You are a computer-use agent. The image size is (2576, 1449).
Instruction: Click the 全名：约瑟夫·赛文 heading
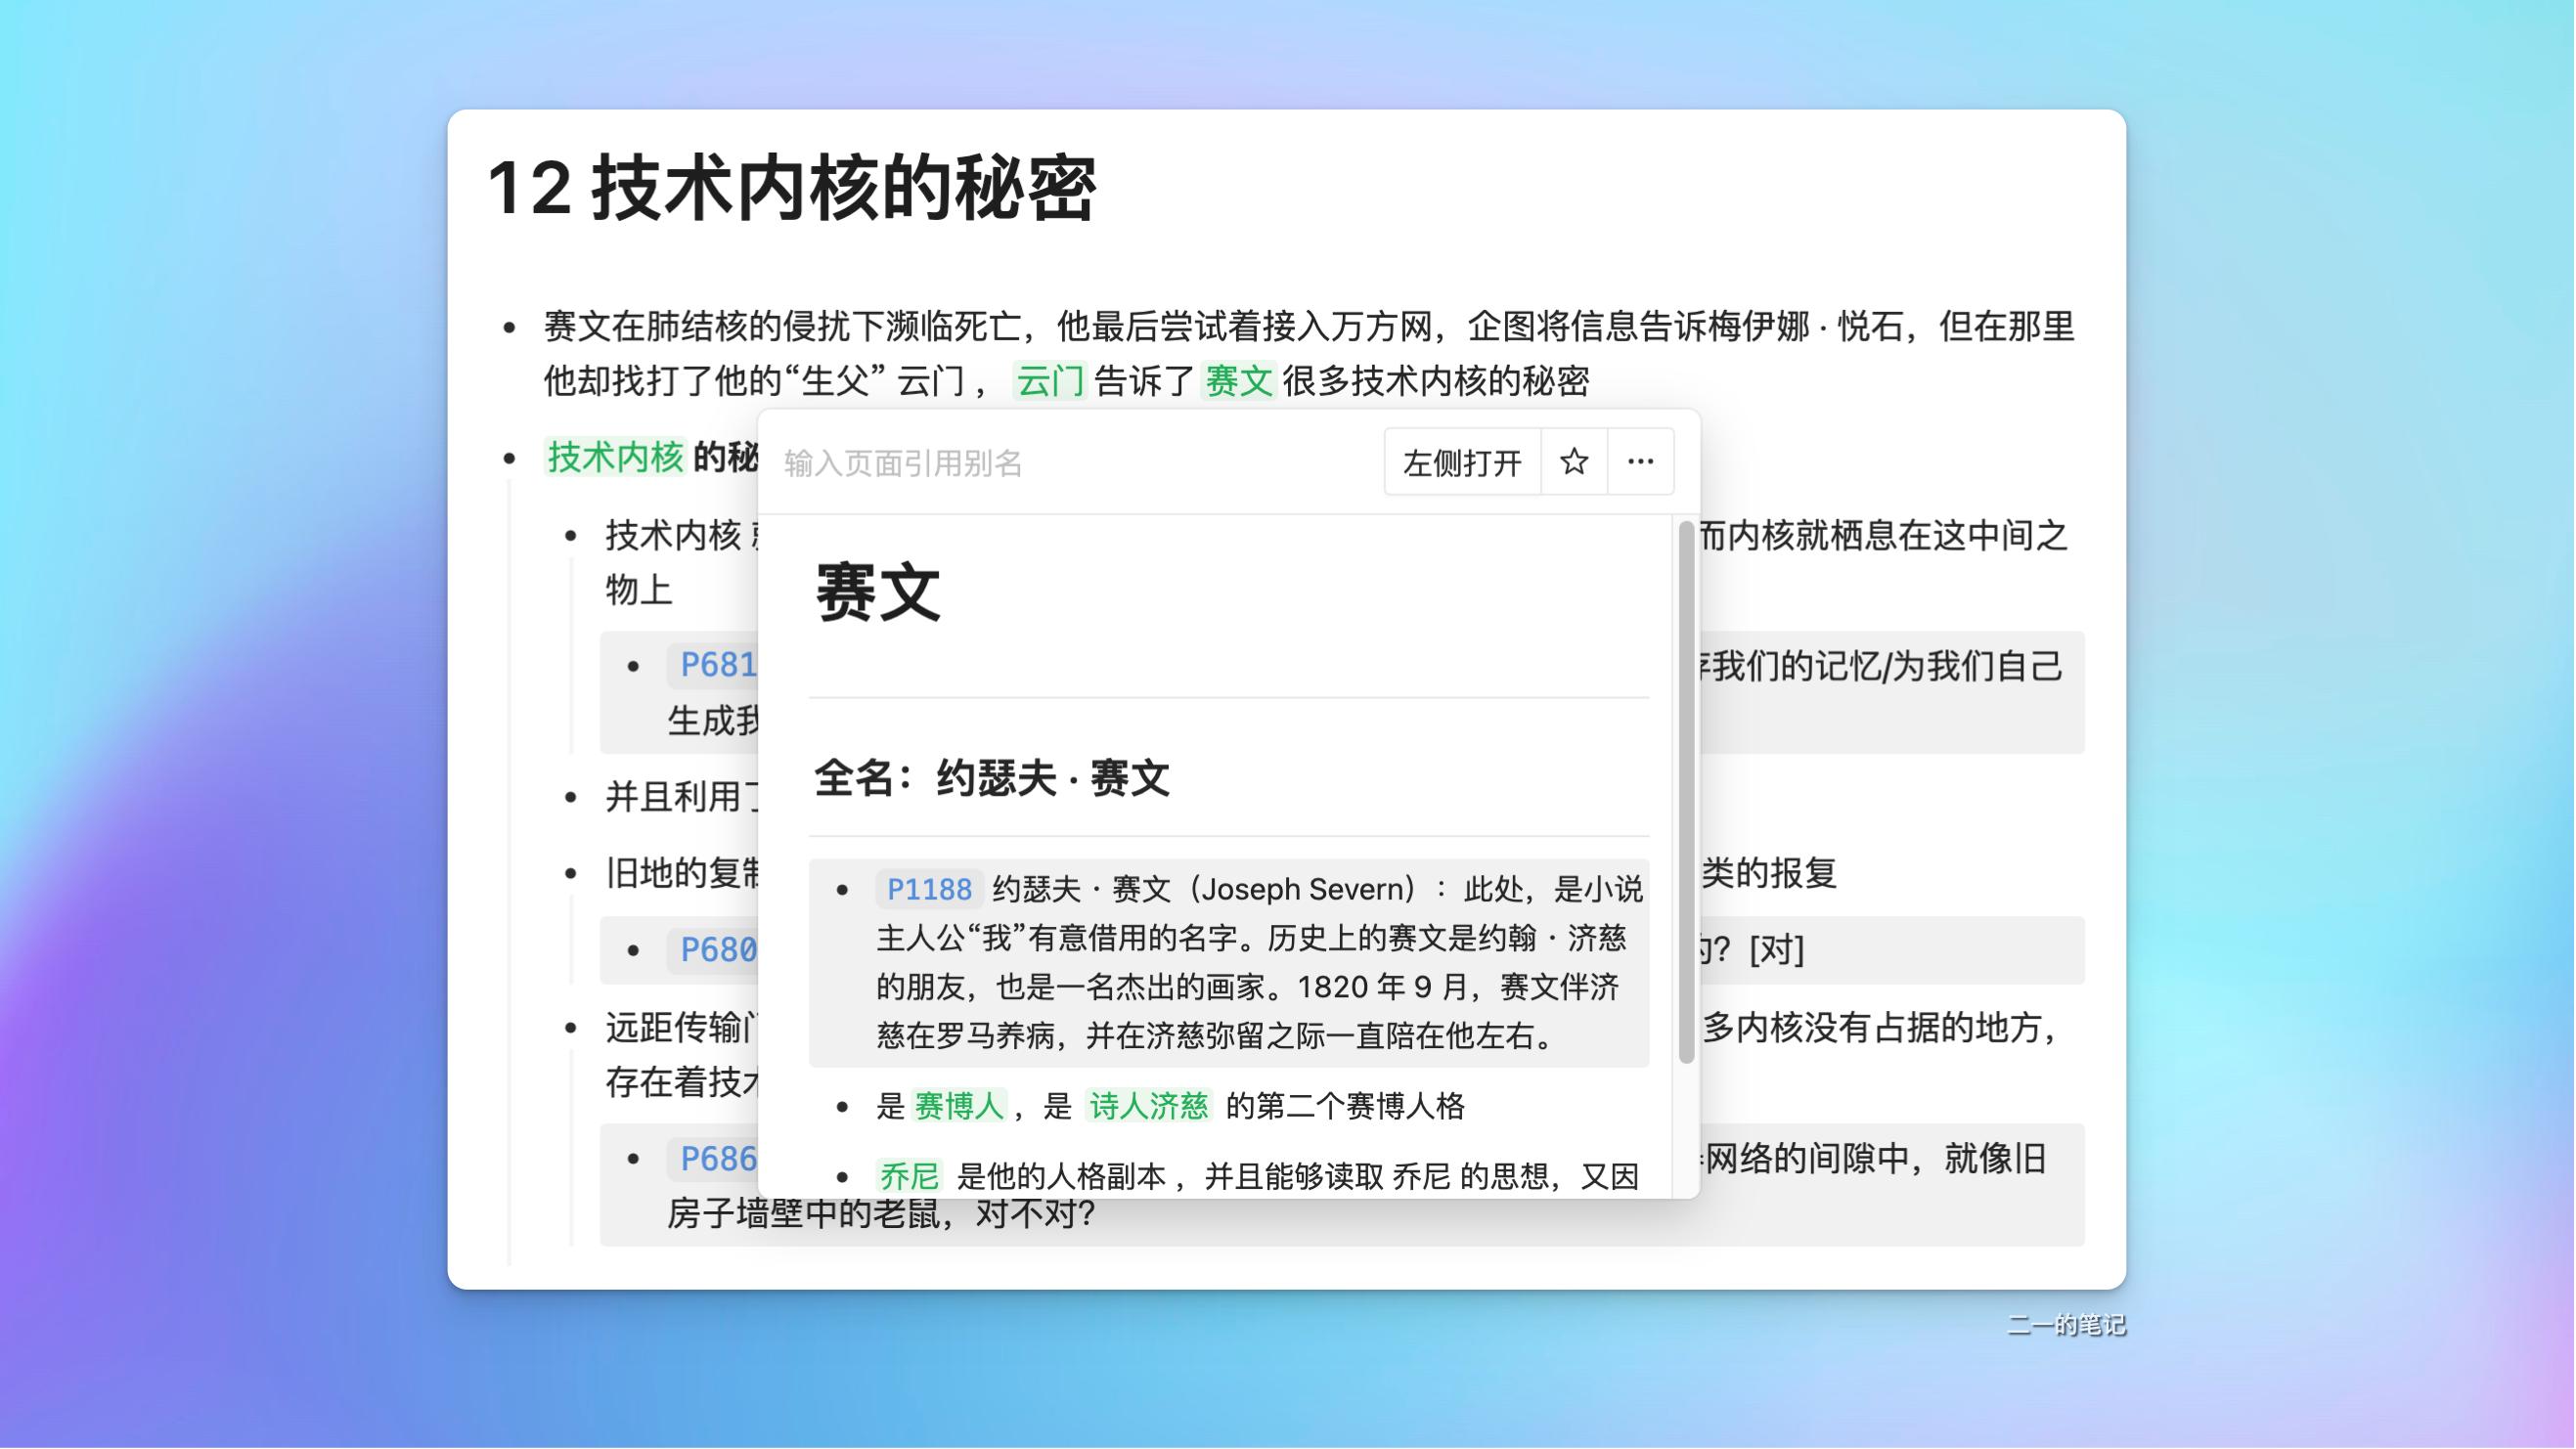click(x=992, y=782)
